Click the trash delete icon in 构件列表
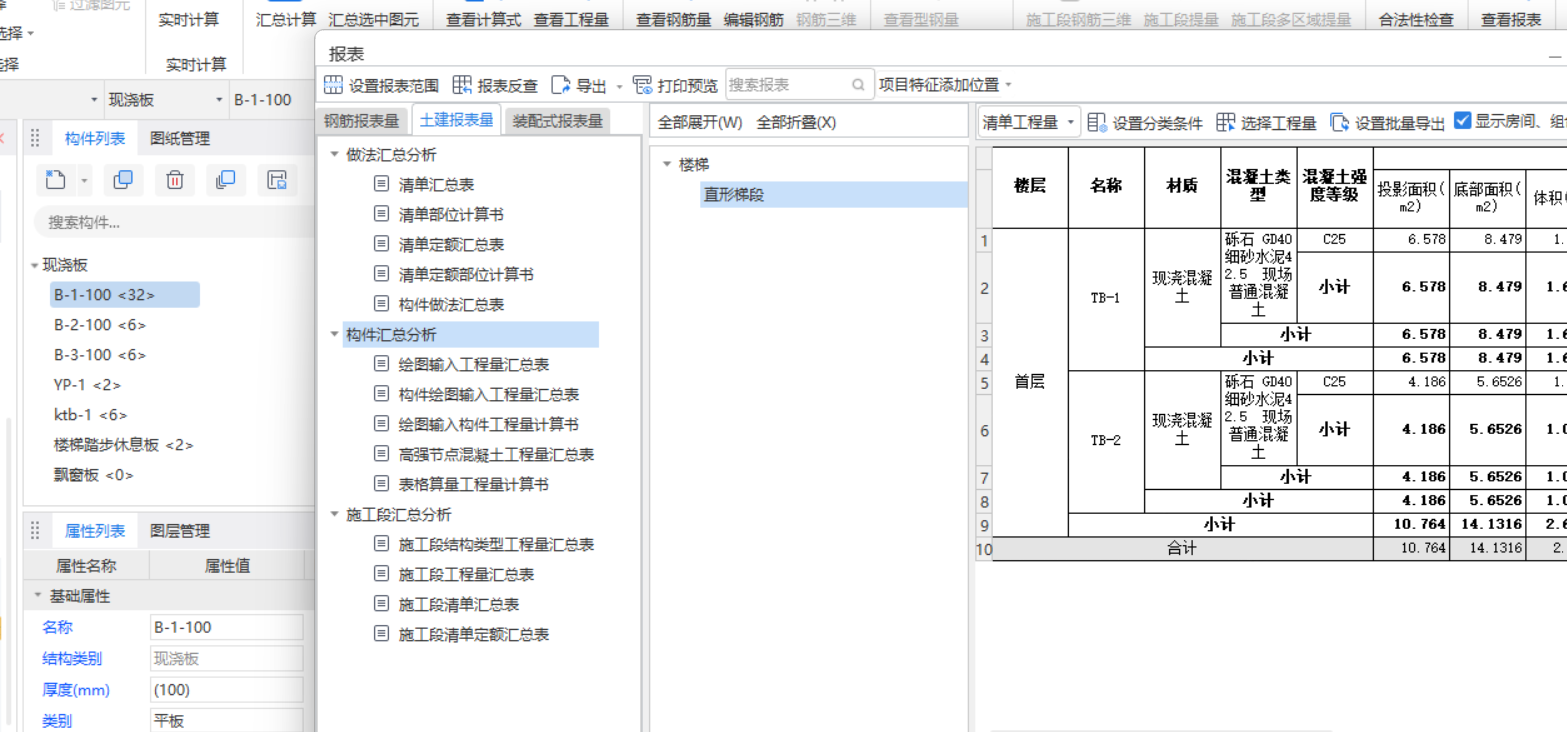This screenshot has width=1567, height=732. [x=175, y=180]
